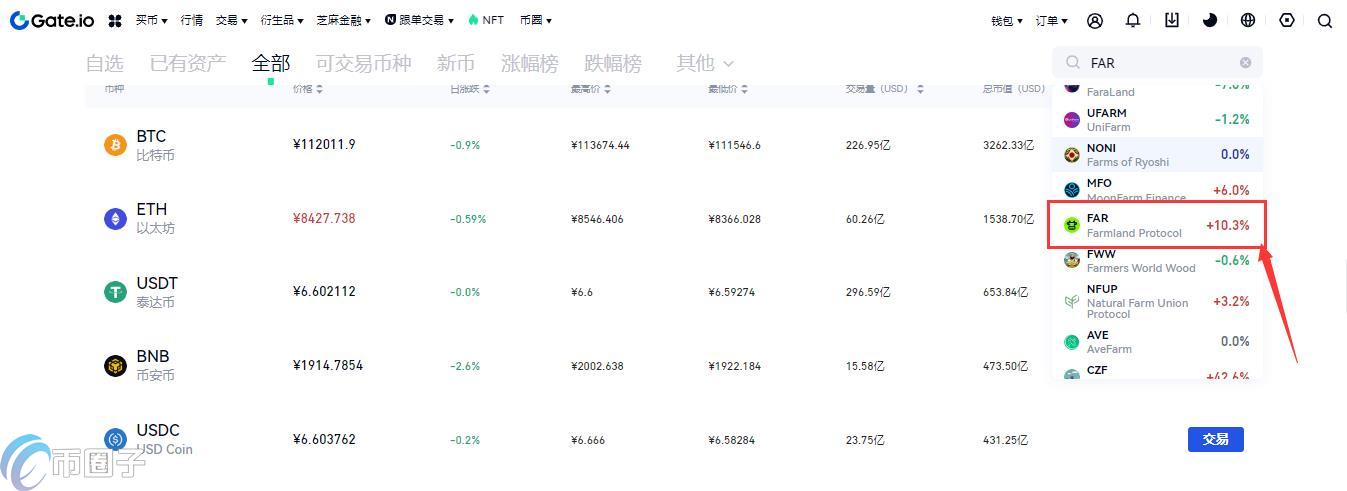Click the download app icon
The height and width of the screenshot is (491, 1347).
tap(1172, 20)
